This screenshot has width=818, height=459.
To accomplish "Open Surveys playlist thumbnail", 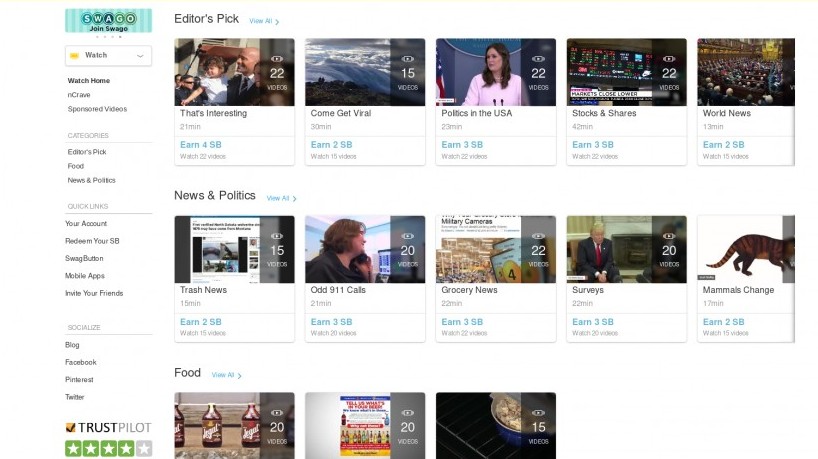I will click(627, 249).
